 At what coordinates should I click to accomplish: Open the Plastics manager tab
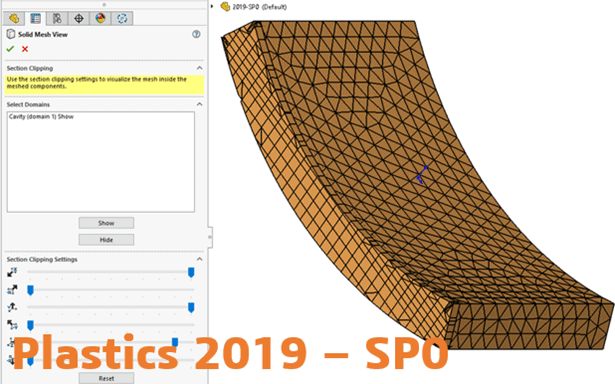pos(122,18)
